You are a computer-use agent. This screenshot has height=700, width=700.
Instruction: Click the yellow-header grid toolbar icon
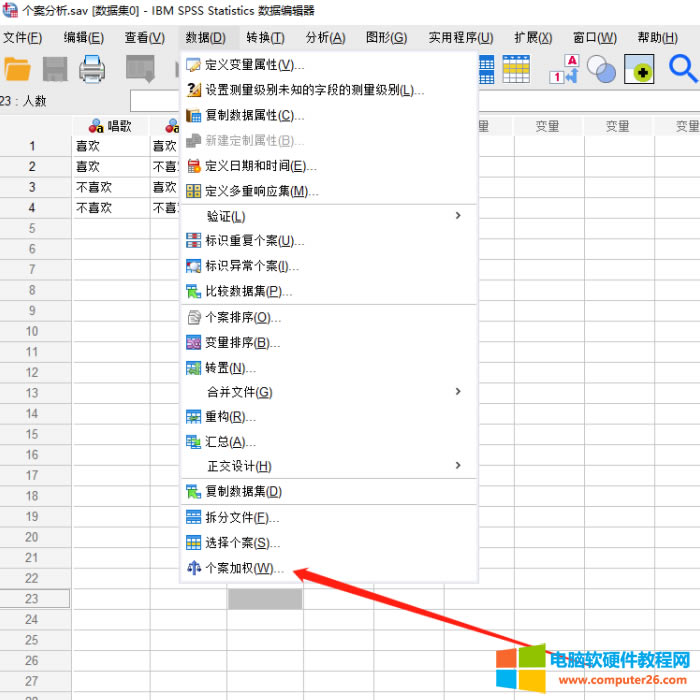coord(516,69)
